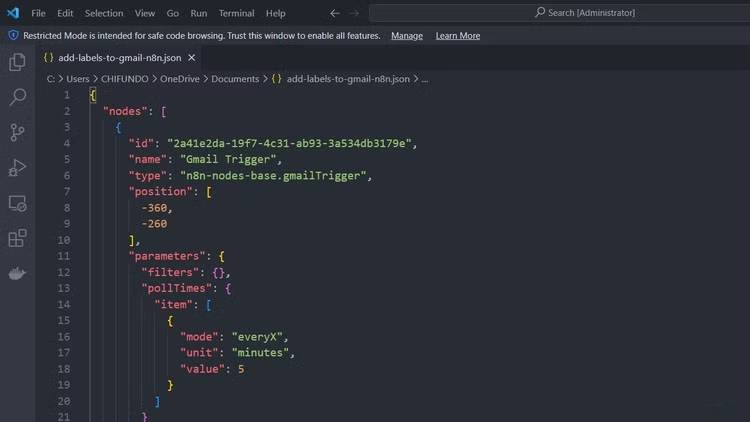Click the "mode" key on line 16
This screenshot has width=750, height=422.
pyautogui.click(x=199, y=337)
